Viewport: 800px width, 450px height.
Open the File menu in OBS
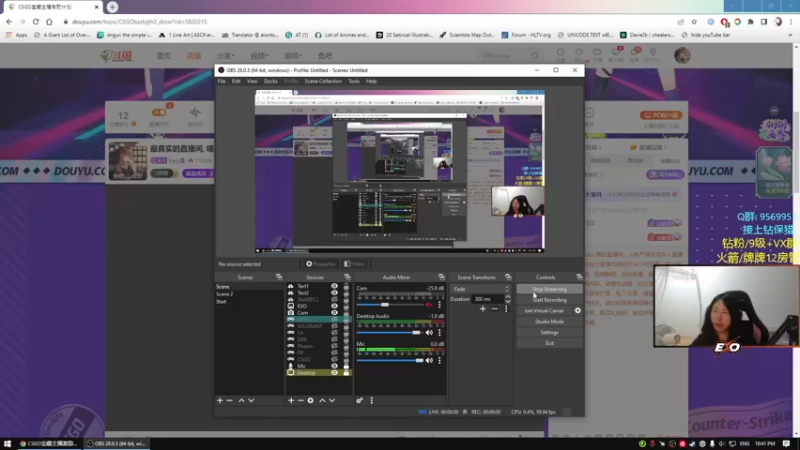click(221, 81)
